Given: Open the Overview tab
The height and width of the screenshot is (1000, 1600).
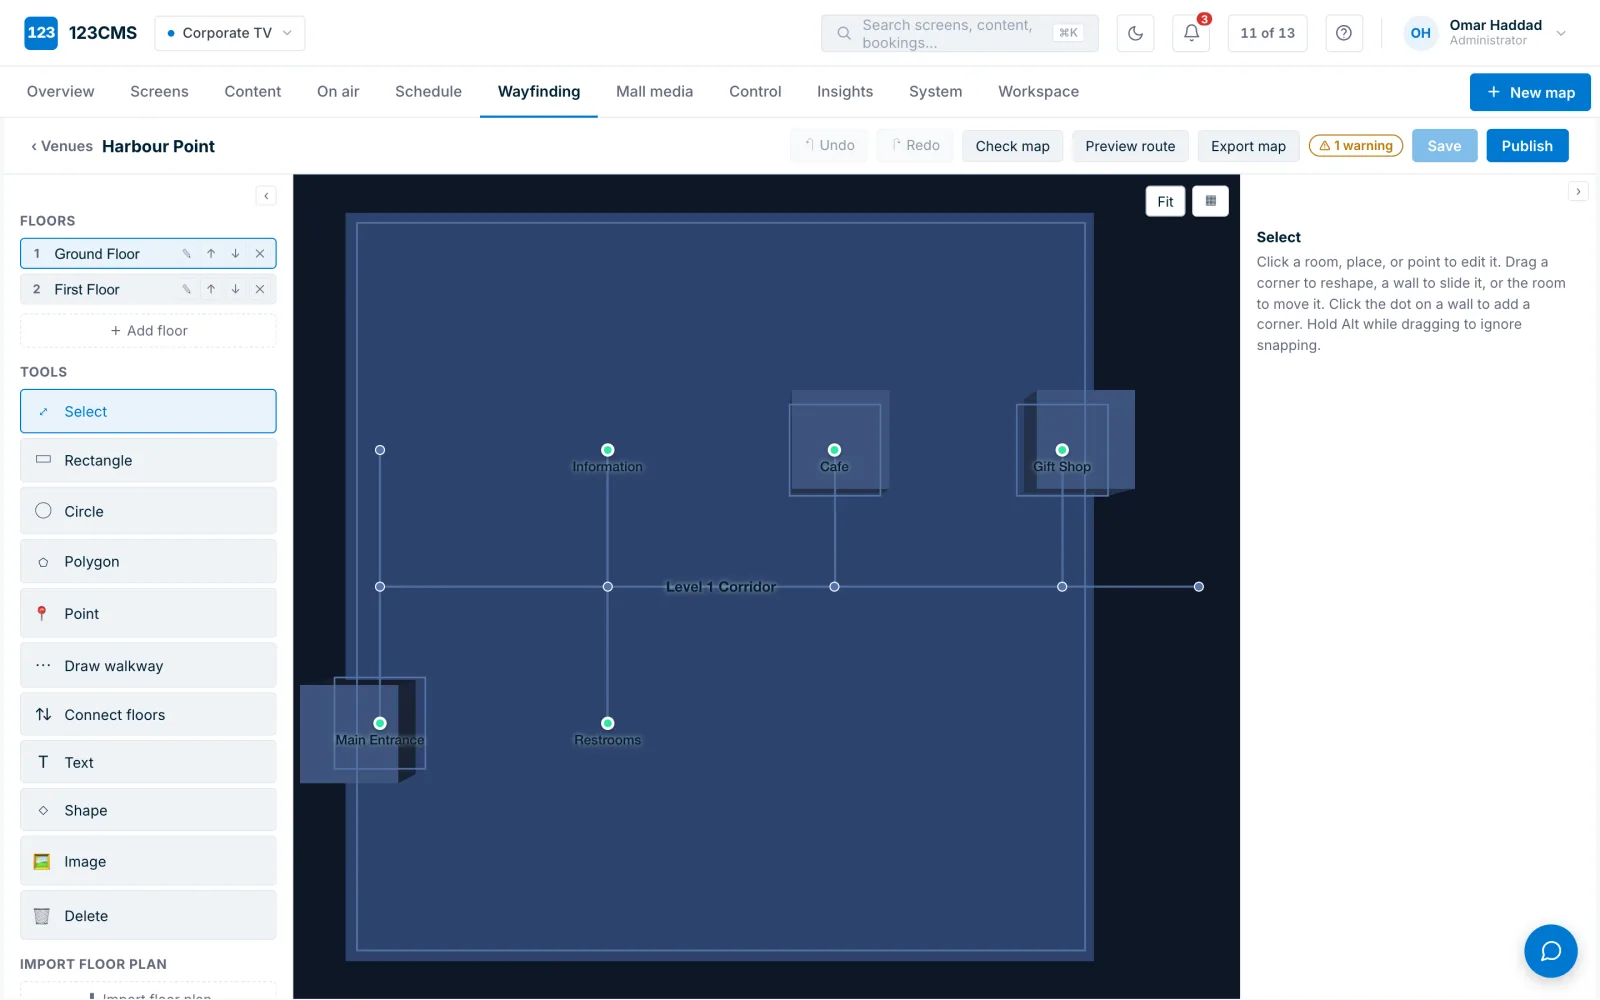Looking at the screenshot, I should coord(61,91).
